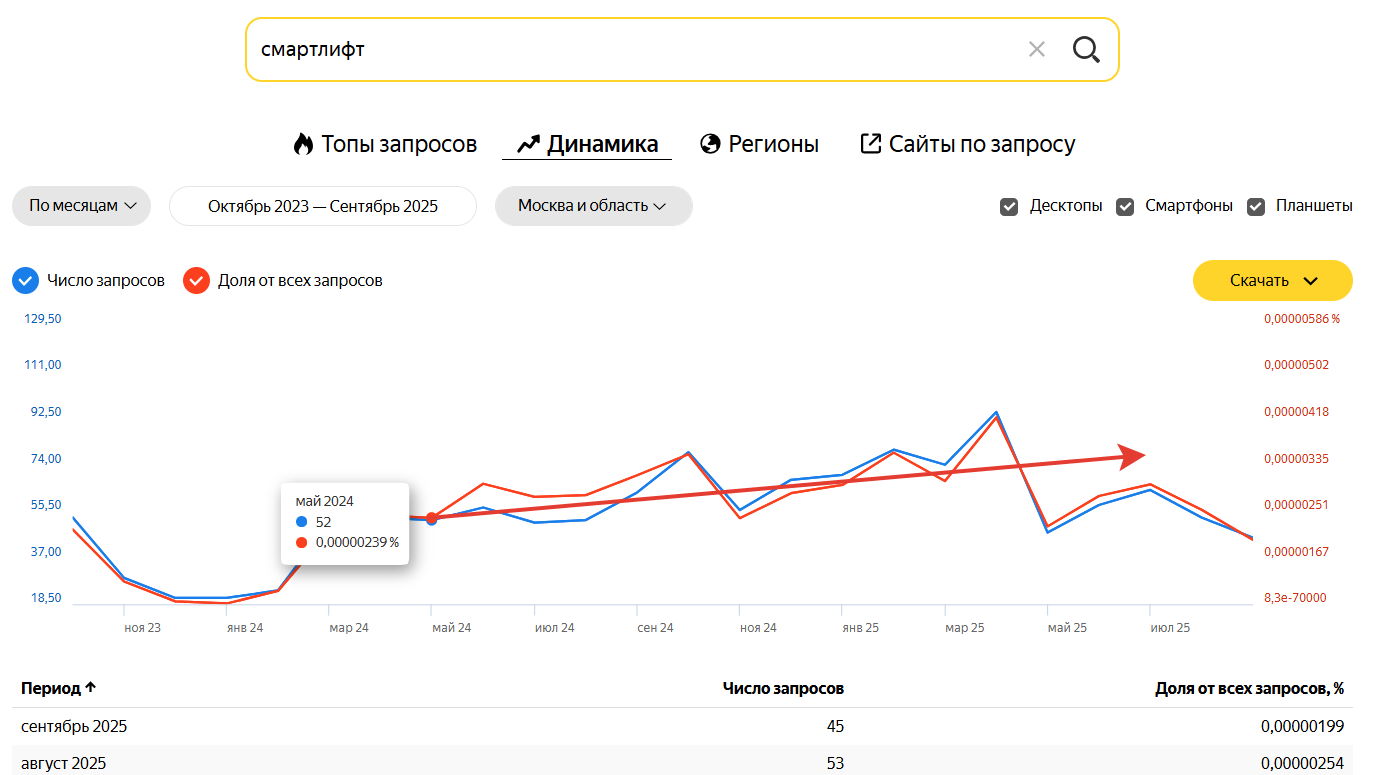Go to Сайты по запросу
Screen dimensions: 1380x775
click(x=981, y=144)
